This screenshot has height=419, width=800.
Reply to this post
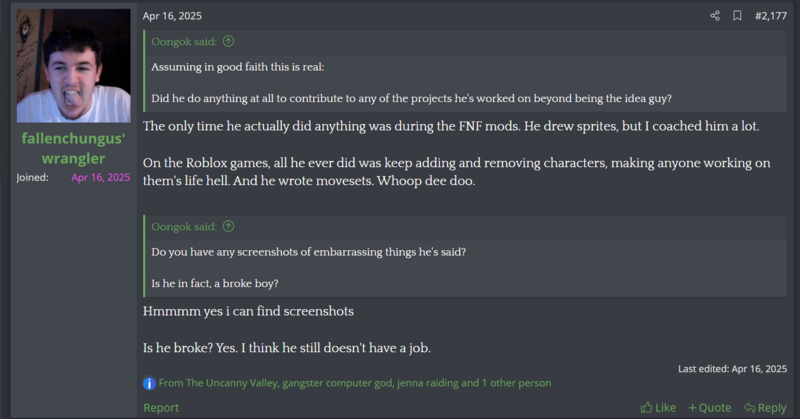pyautogui.click(x=765, y=407)
